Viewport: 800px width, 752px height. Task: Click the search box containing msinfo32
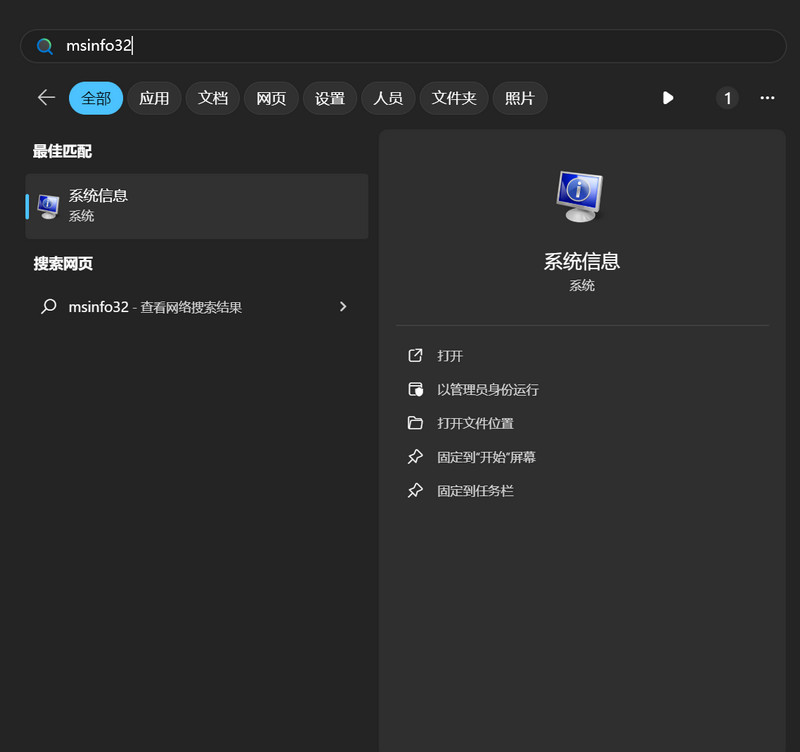click(400, 46)
